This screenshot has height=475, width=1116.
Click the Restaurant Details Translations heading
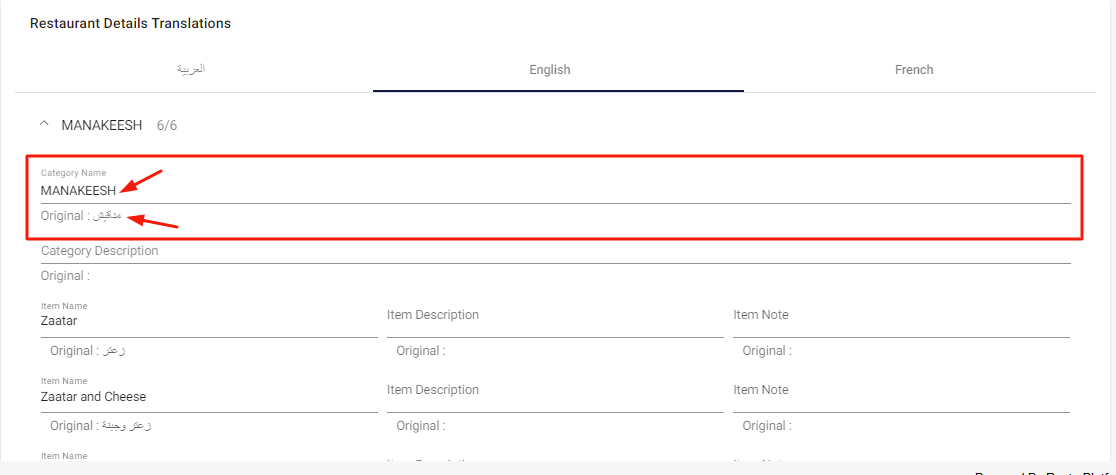[130, 23]
